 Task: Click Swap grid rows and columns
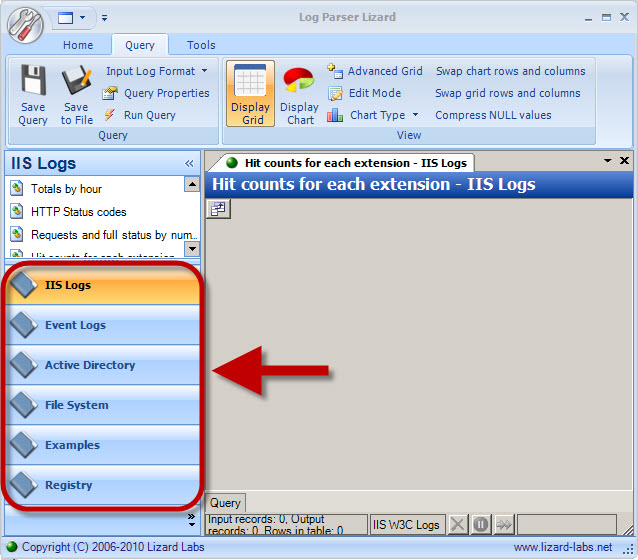click(x=507, y=93)
